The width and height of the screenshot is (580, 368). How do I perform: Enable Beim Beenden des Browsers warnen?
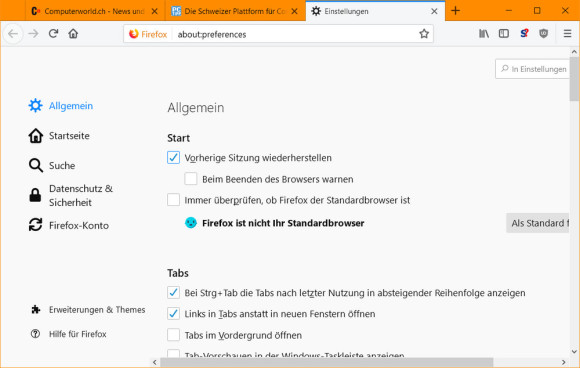(191, 179)
